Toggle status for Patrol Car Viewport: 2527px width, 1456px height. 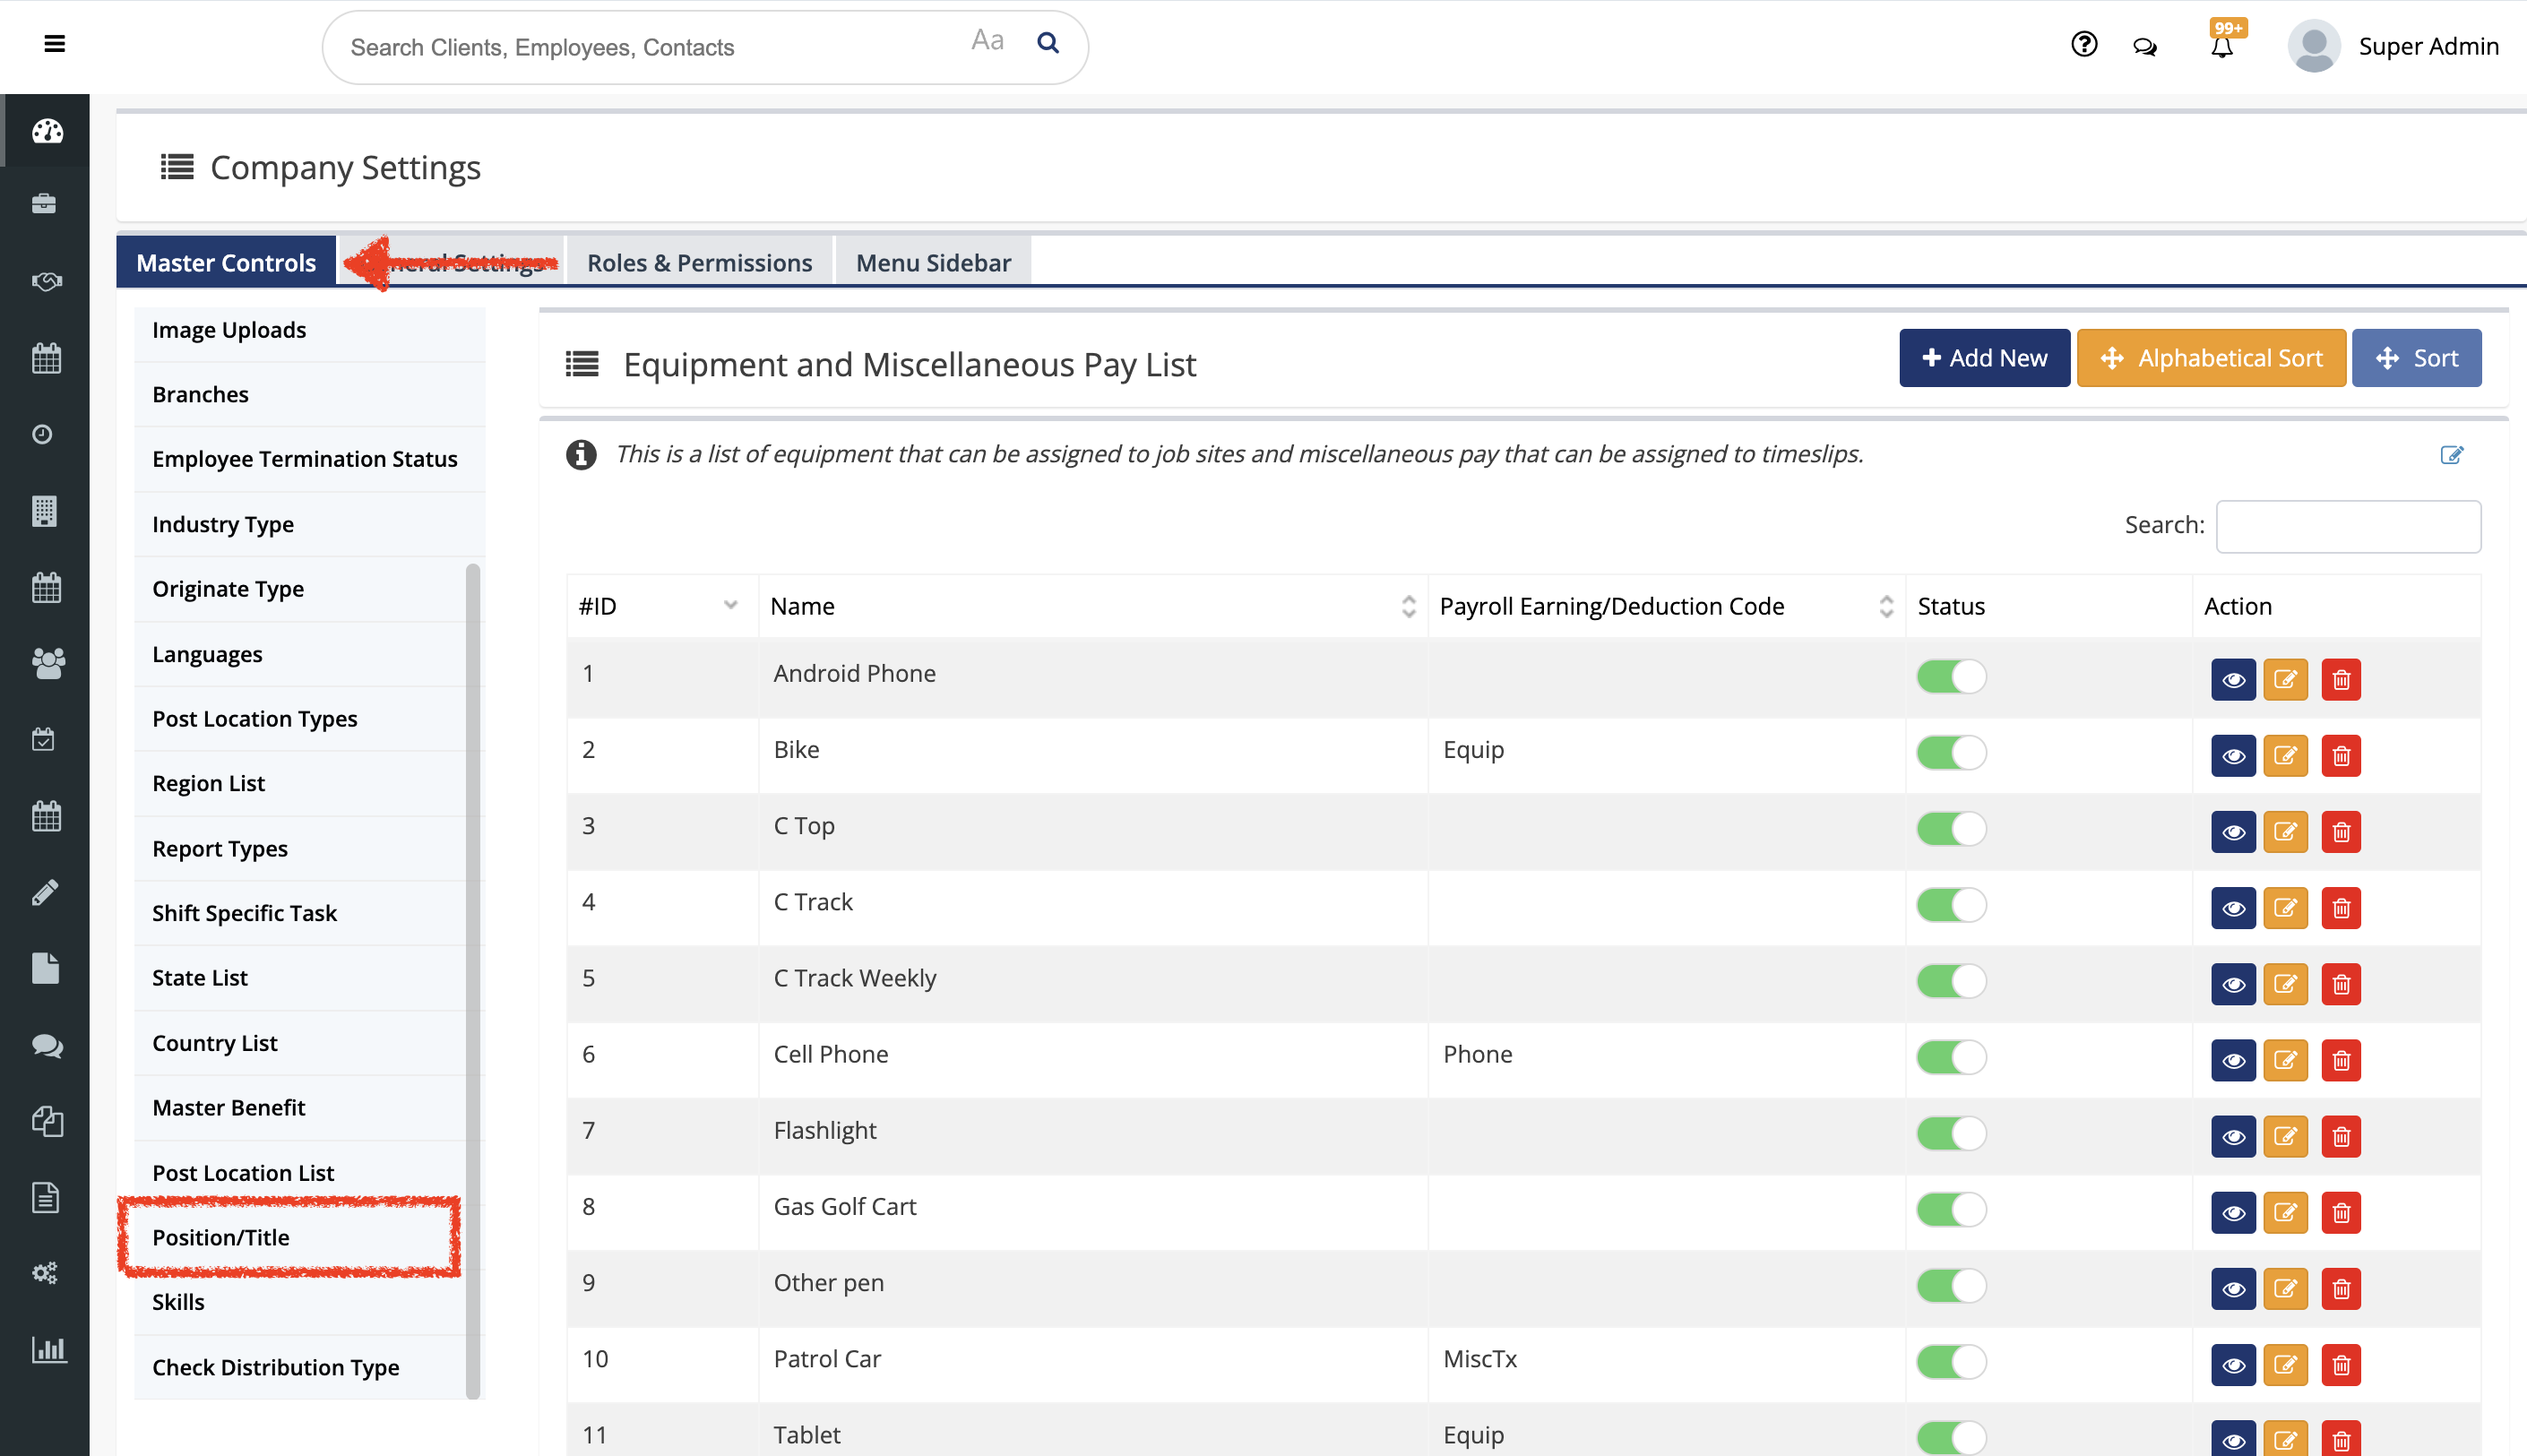(1951, 1362)
